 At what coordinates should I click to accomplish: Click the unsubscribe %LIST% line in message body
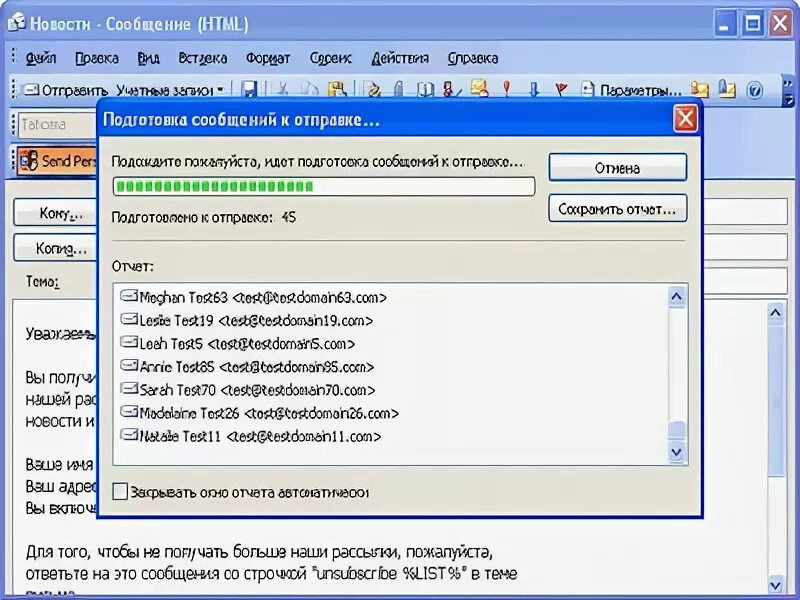[x=271, y=573]
